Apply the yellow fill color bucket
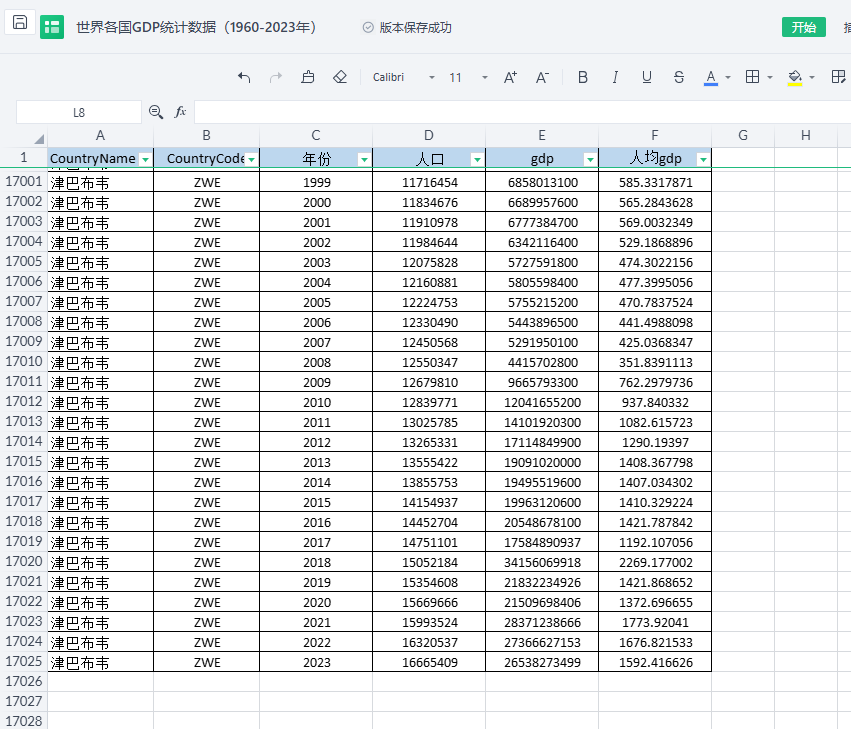Viewport: 851px width, 729px height. [x=795, y=78]
